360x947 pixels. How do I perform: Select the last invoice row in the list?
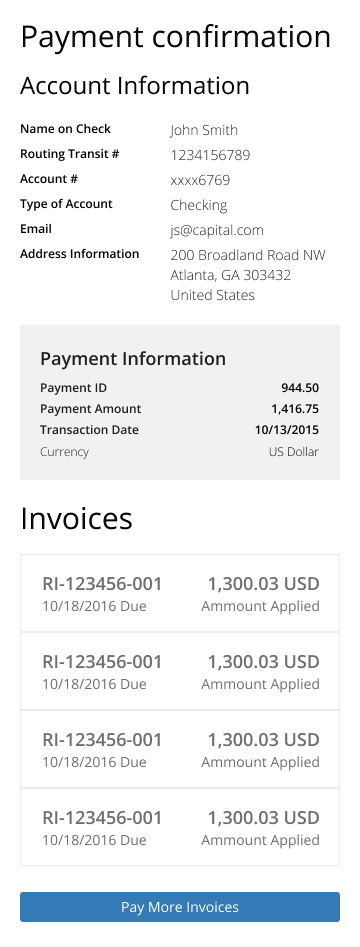pos(180,827)
